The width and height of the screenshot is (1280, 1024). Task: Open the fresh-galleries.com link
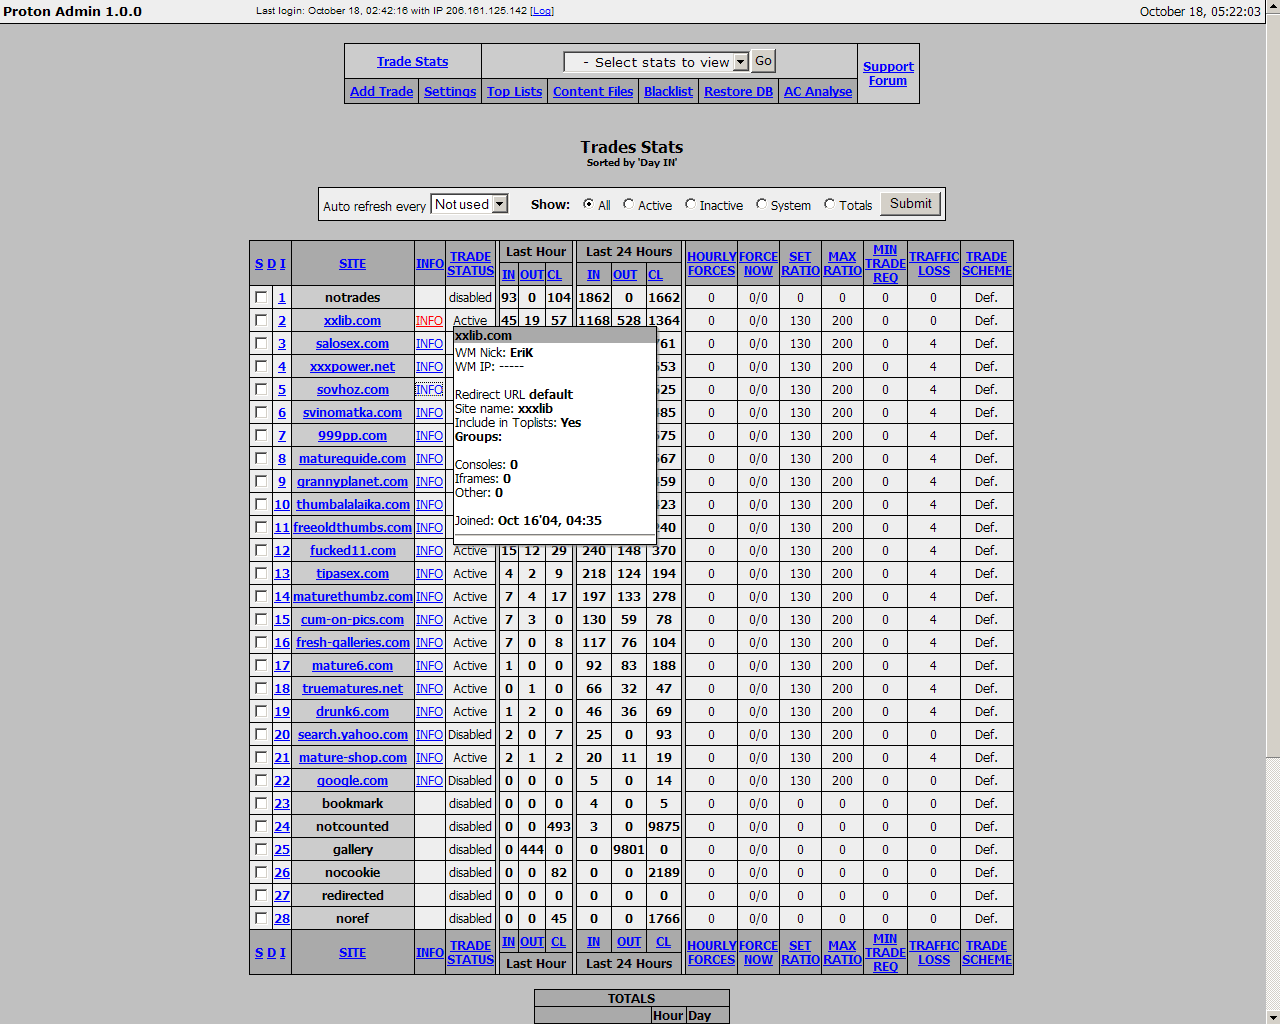click(352, 642)
